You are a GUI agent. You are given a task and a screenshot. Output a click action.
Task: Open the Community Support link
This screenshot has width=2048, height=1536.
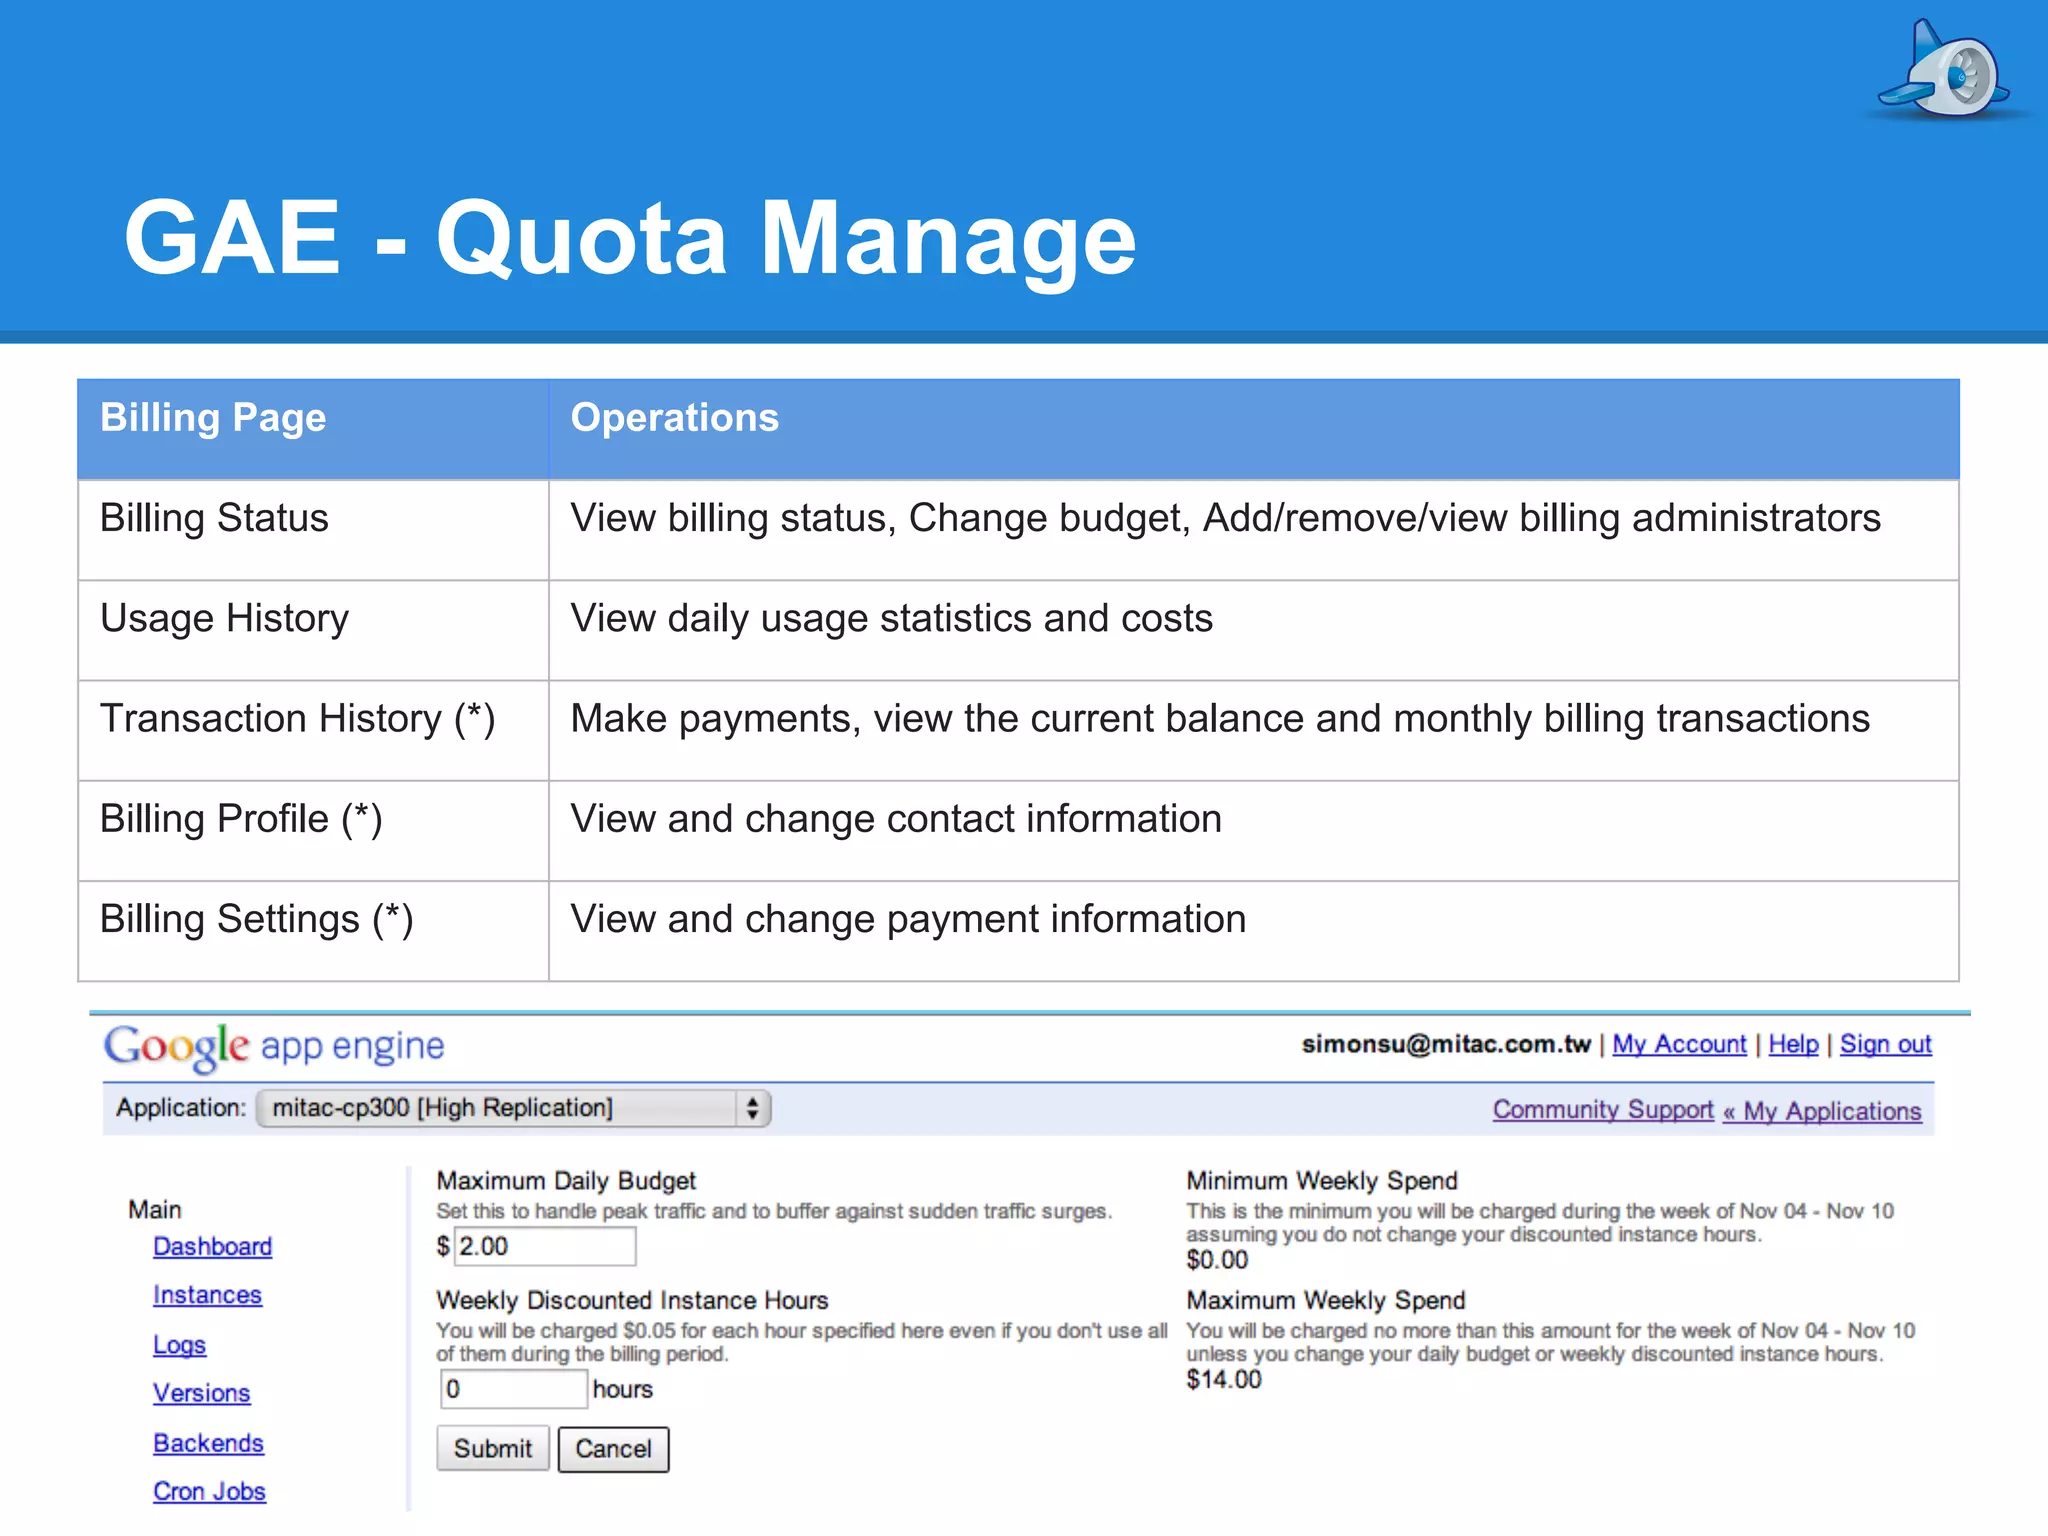point(1603,1110)
